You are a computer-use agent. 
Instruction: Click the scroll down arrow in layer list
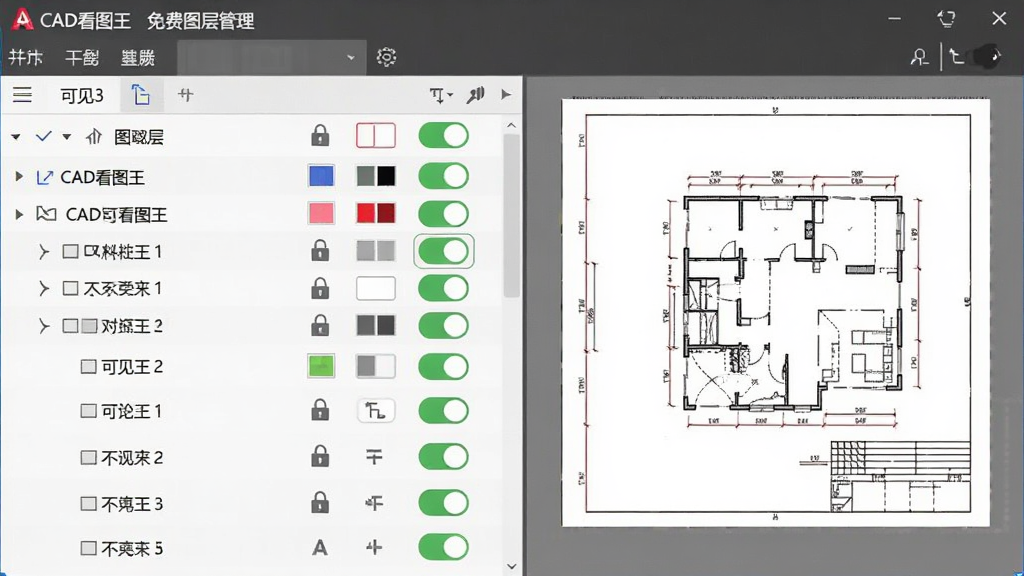click(x=511, y=566)
